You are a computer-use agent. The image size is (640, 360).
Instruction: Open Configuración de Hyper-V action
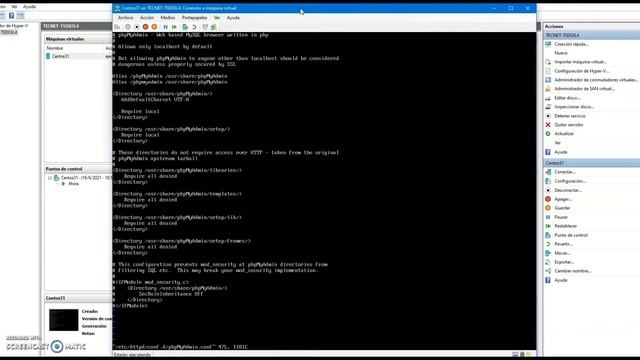coord(581,71)
